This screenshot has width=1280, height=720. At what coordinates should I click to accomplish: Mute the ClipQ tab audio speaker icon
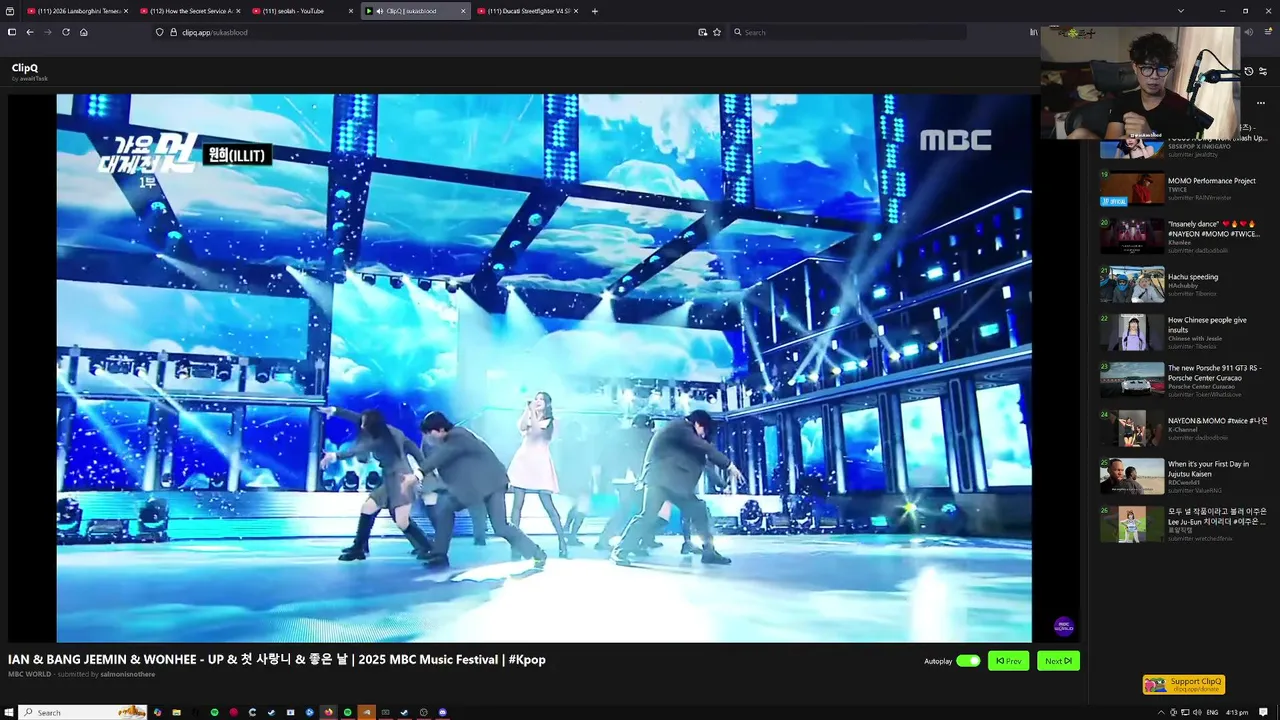pyautogui.click(x=379, y=11)
